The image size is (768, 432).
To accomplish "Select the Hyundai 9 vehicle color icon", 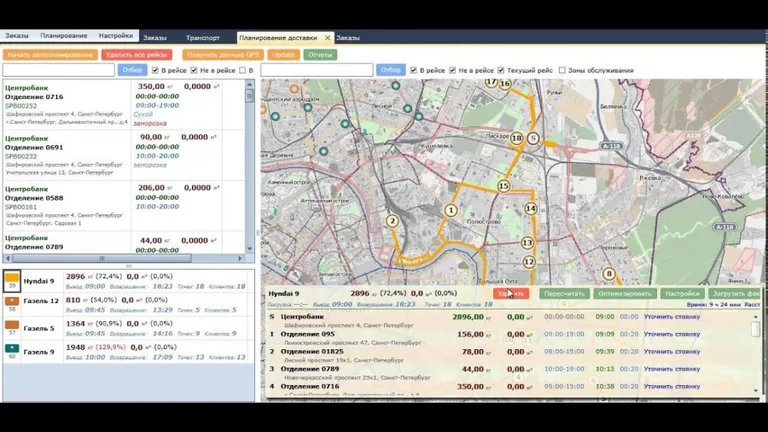I will pyautogui.click(x=13, y=281).
